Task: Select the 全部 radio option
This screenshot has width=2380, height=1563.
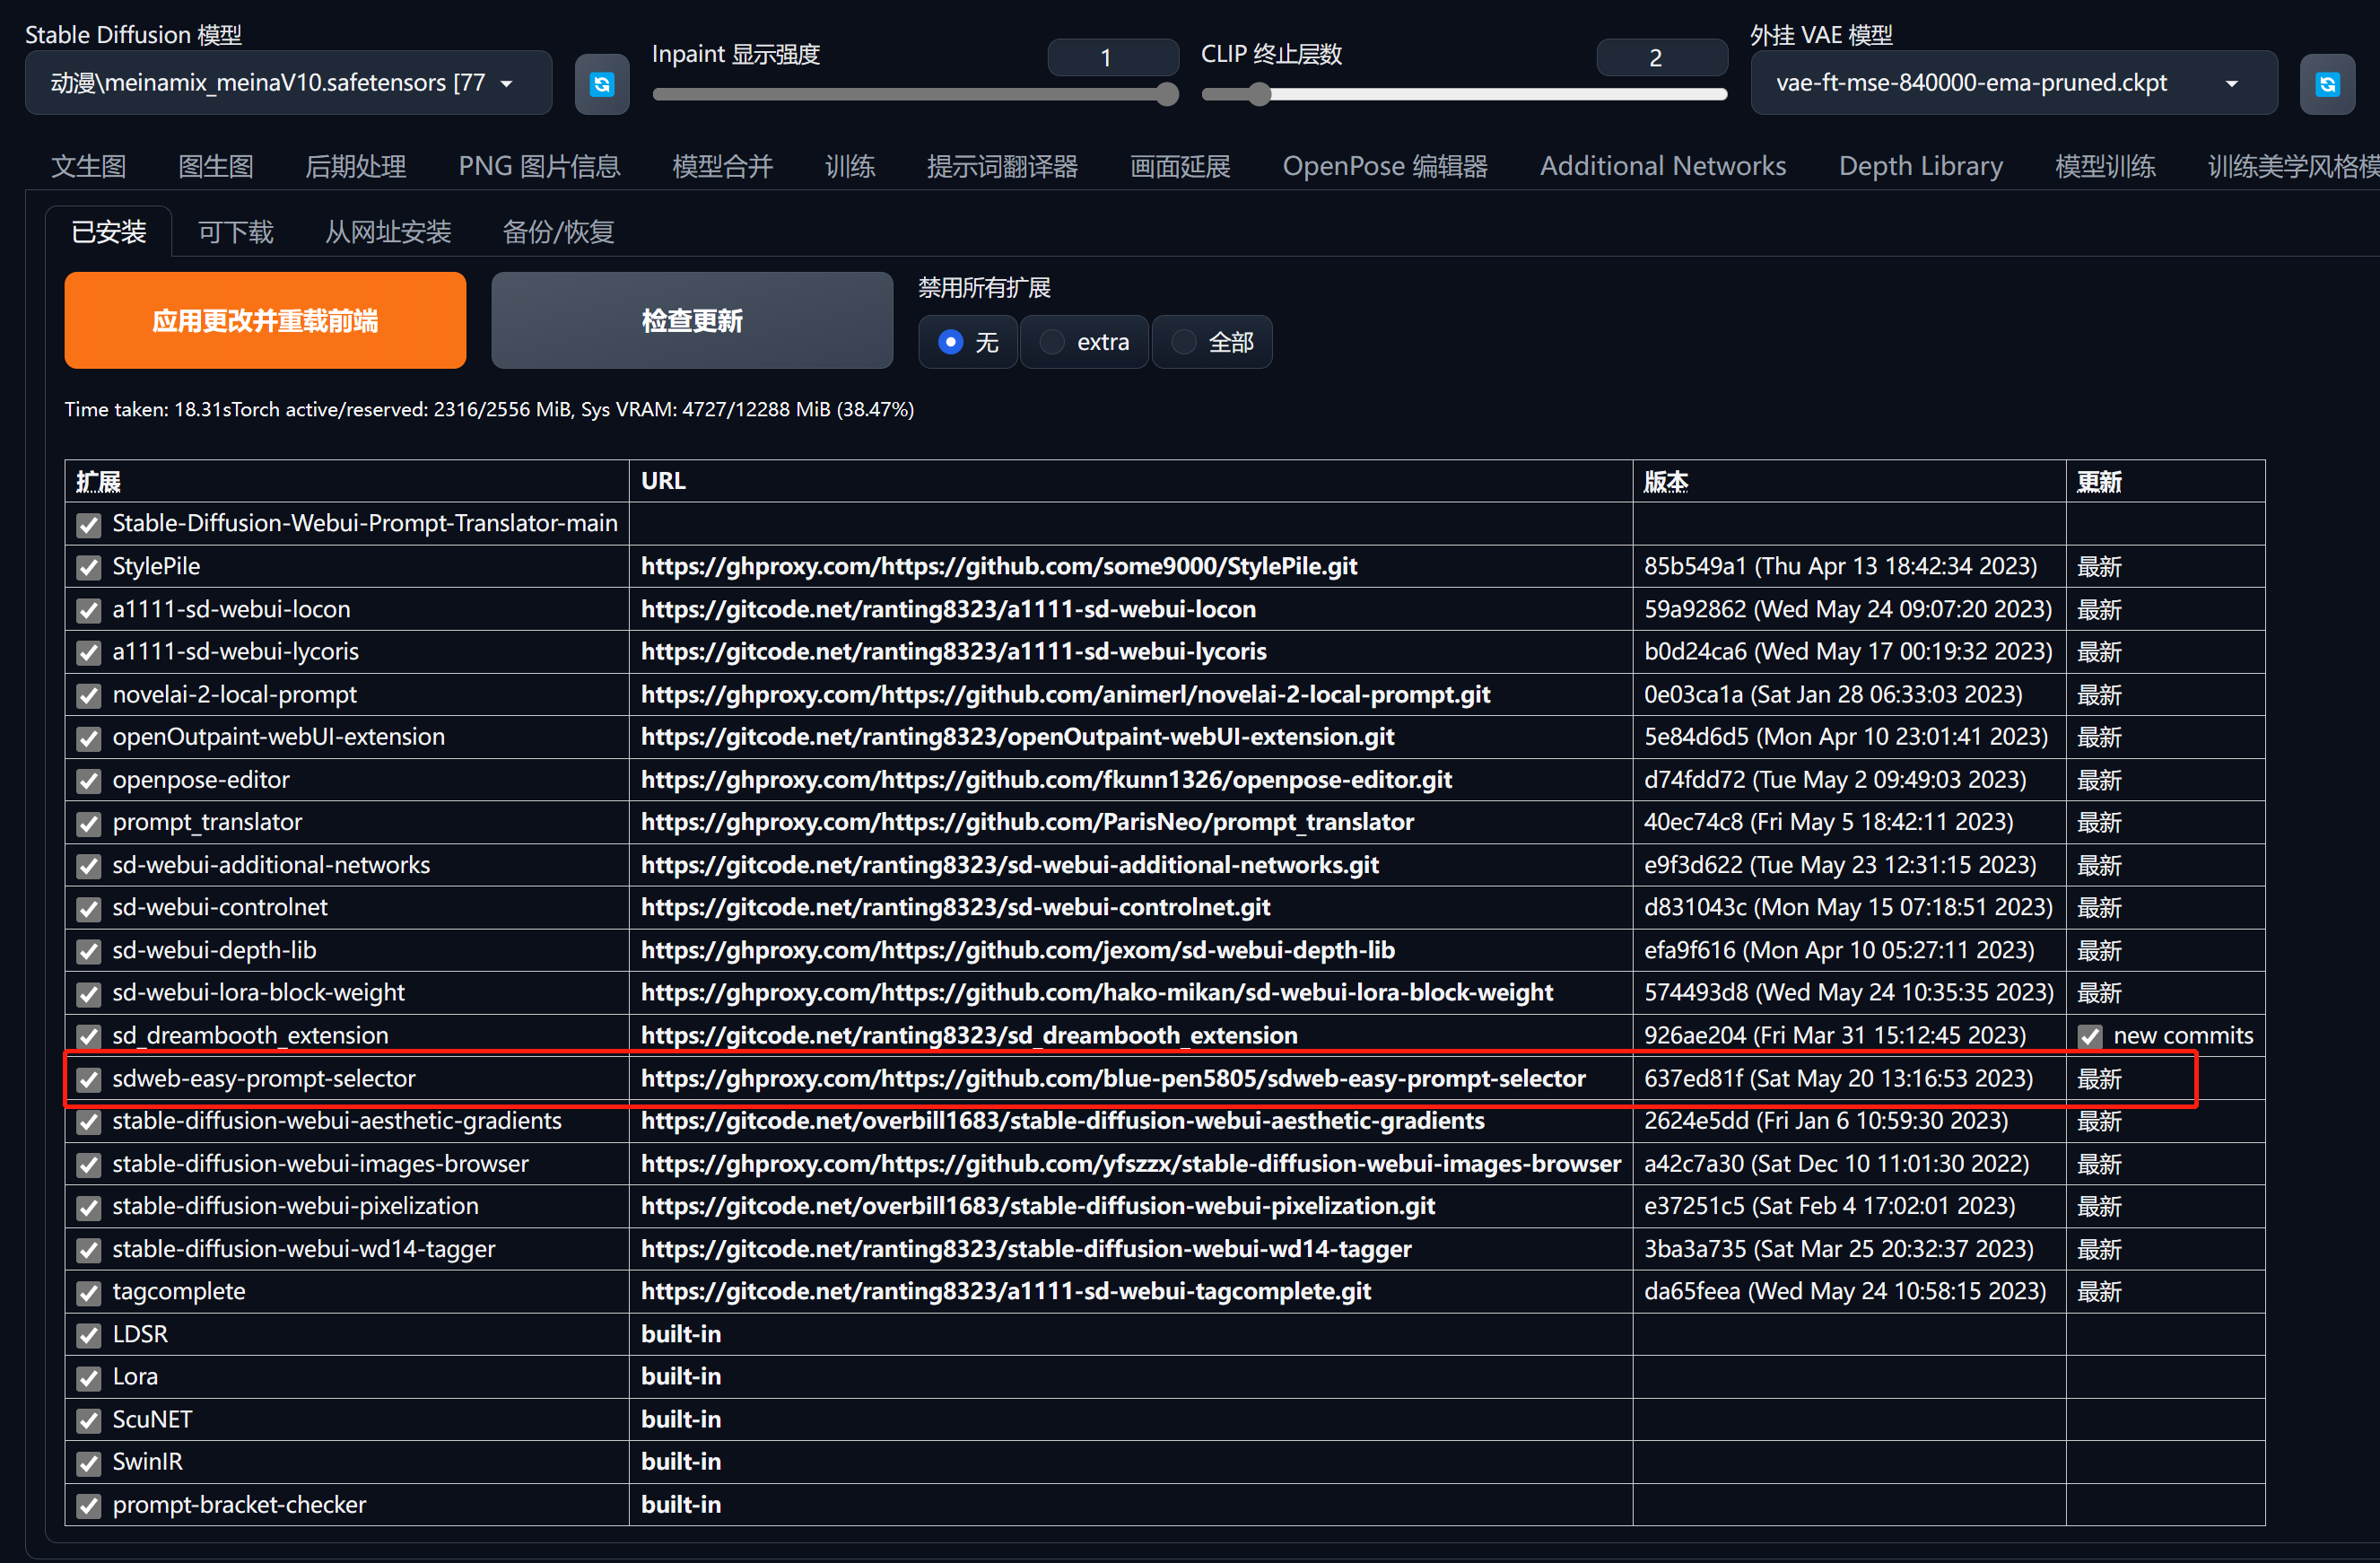Action: pyautogui.click(x=1211, y=343)
